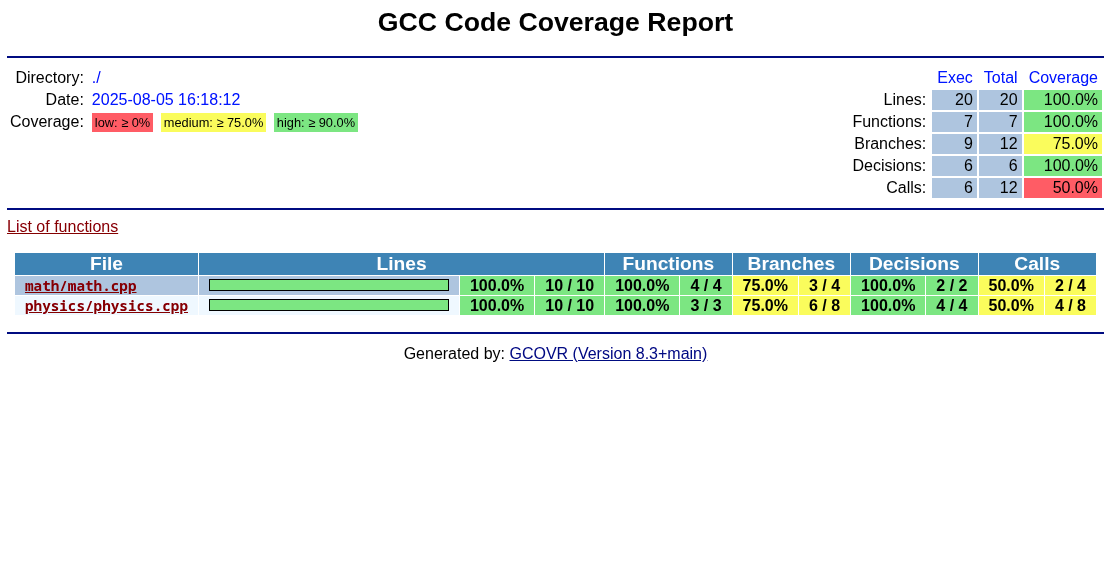Select the Functions column header in file table

click(668, 264)
